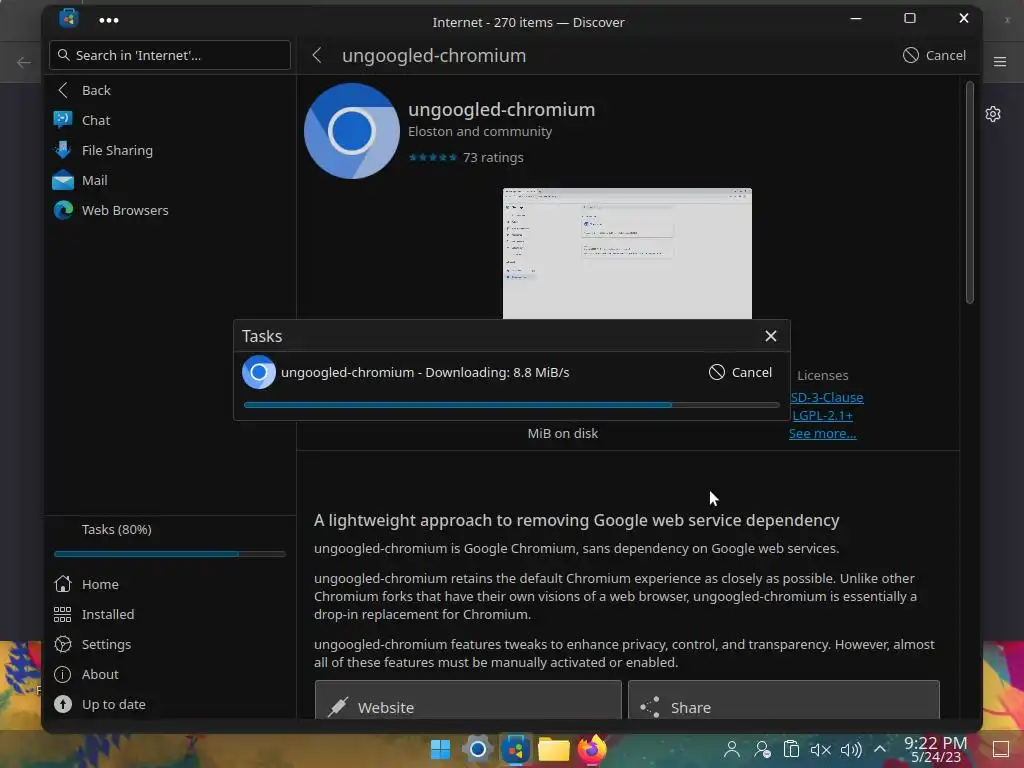Click the ungoogled-chromium icon in Tasks popup
This screenshot has width=1024, height=768.
[259, 372]
